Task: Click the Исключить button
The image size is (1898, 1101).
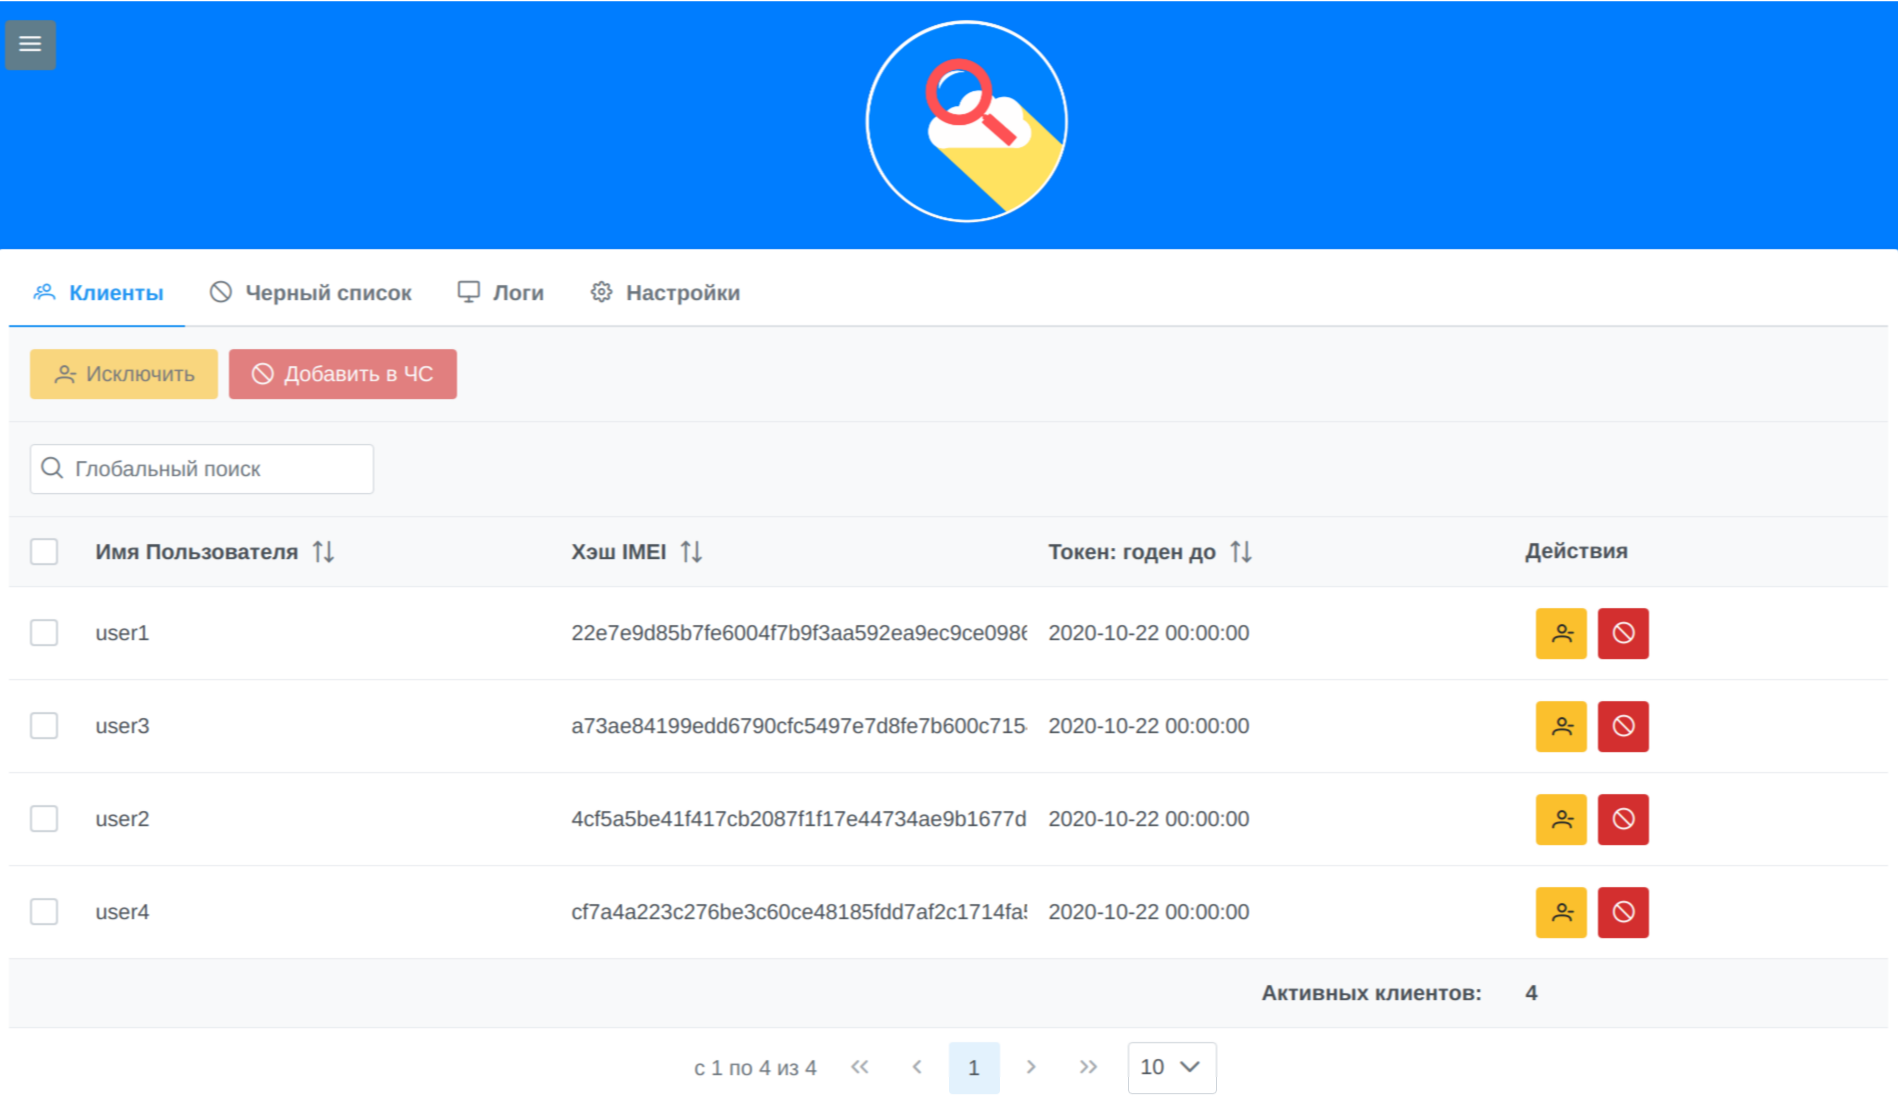Action: tap(124, 374)
